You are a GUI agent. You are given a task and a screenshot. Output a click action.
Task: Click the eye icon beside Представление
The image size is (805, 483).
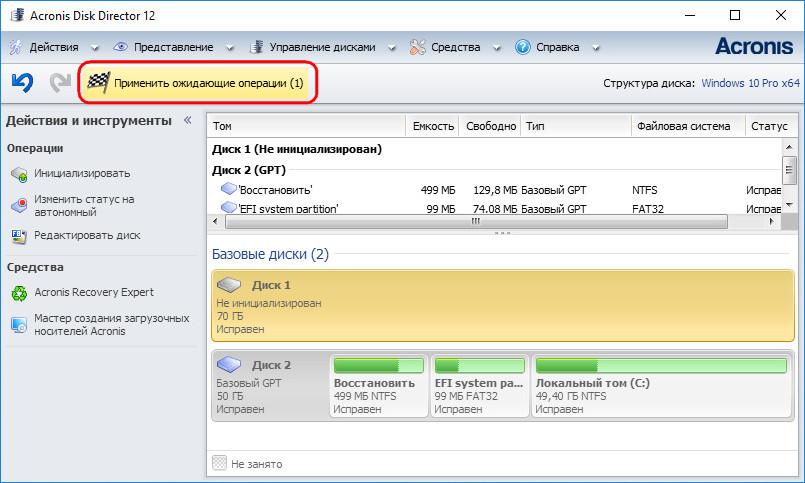click(x=120, y=47)
